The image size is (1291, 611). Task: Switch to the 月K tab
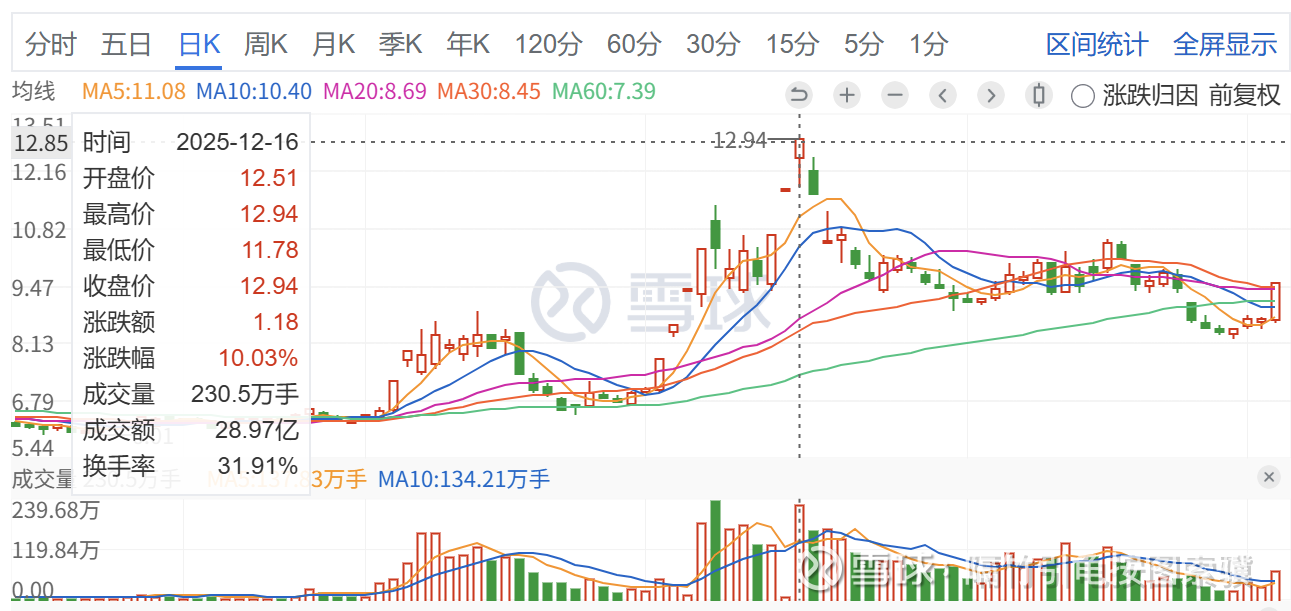click(x=333, y=44)
